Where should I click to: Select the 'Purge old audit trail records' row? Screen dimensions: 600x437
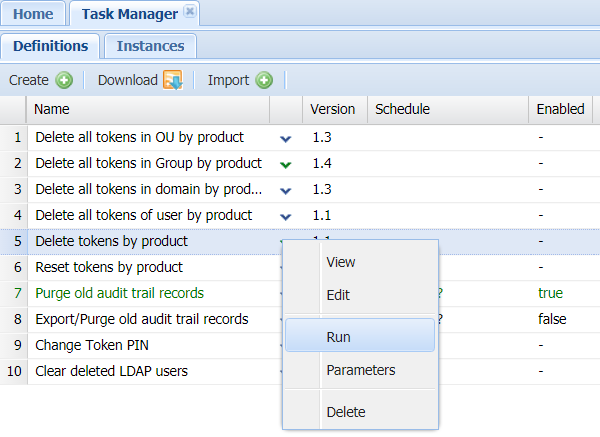tap(119, 293)
